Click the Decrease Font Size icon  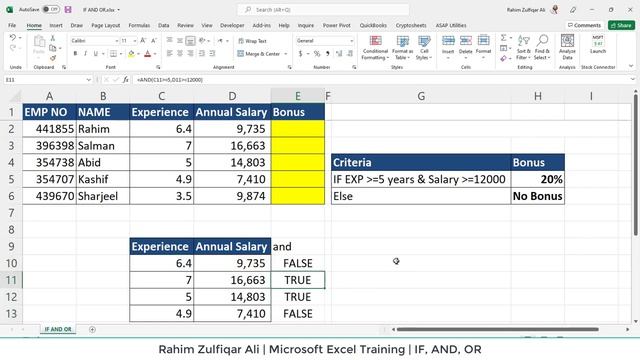[x=154, y=40]
